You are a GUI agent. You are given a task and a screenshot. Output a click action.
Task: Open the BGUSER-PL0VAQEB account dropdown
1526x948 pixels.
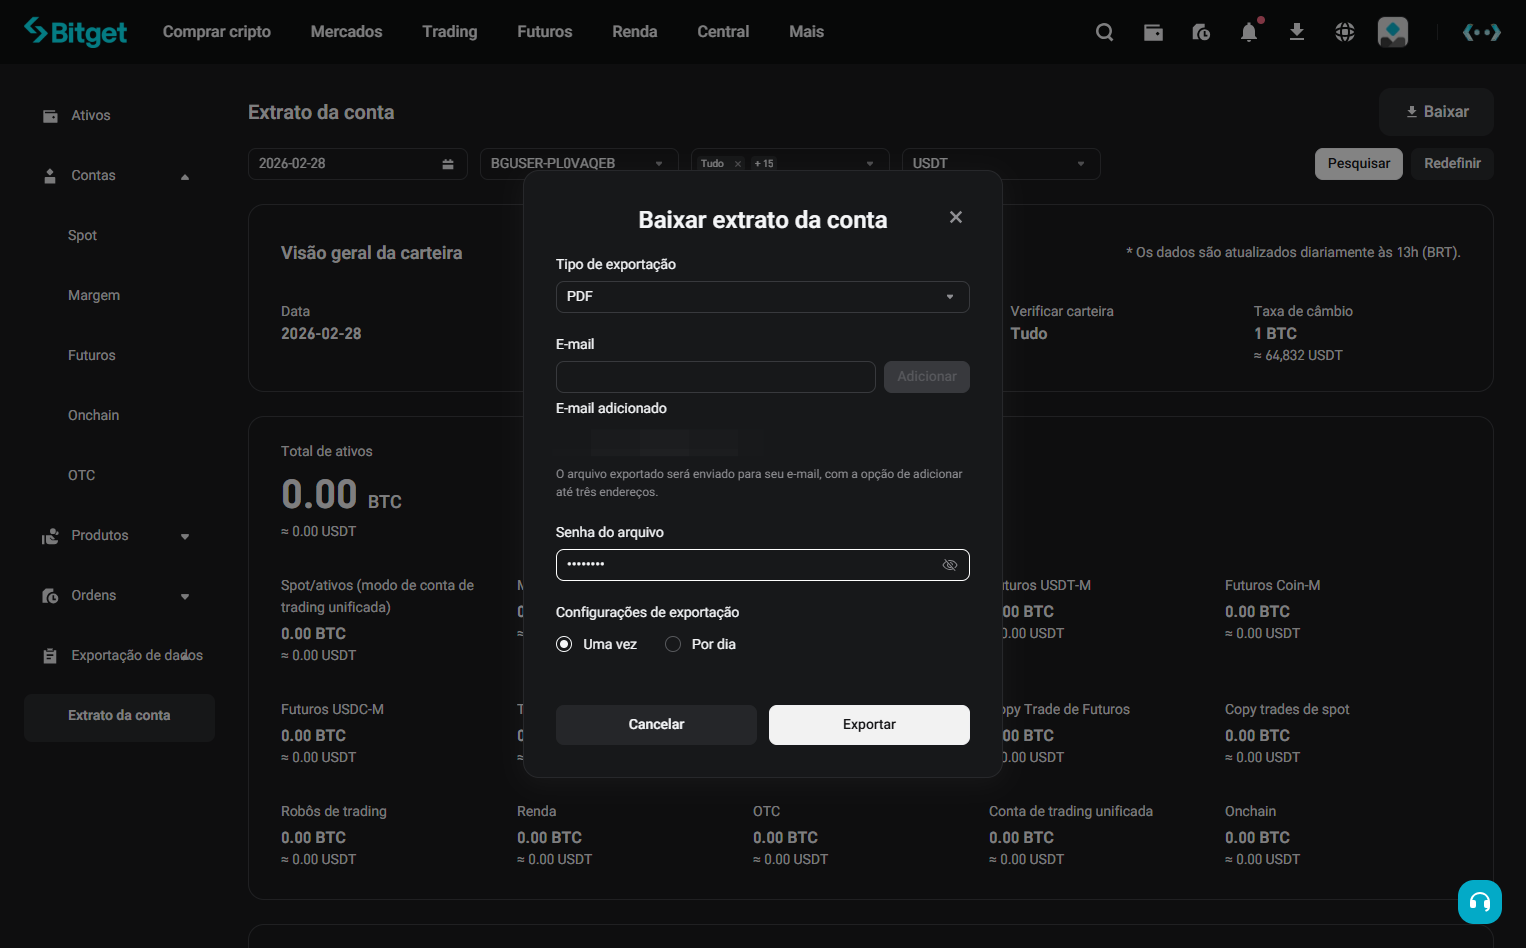(x=579, y=164)
